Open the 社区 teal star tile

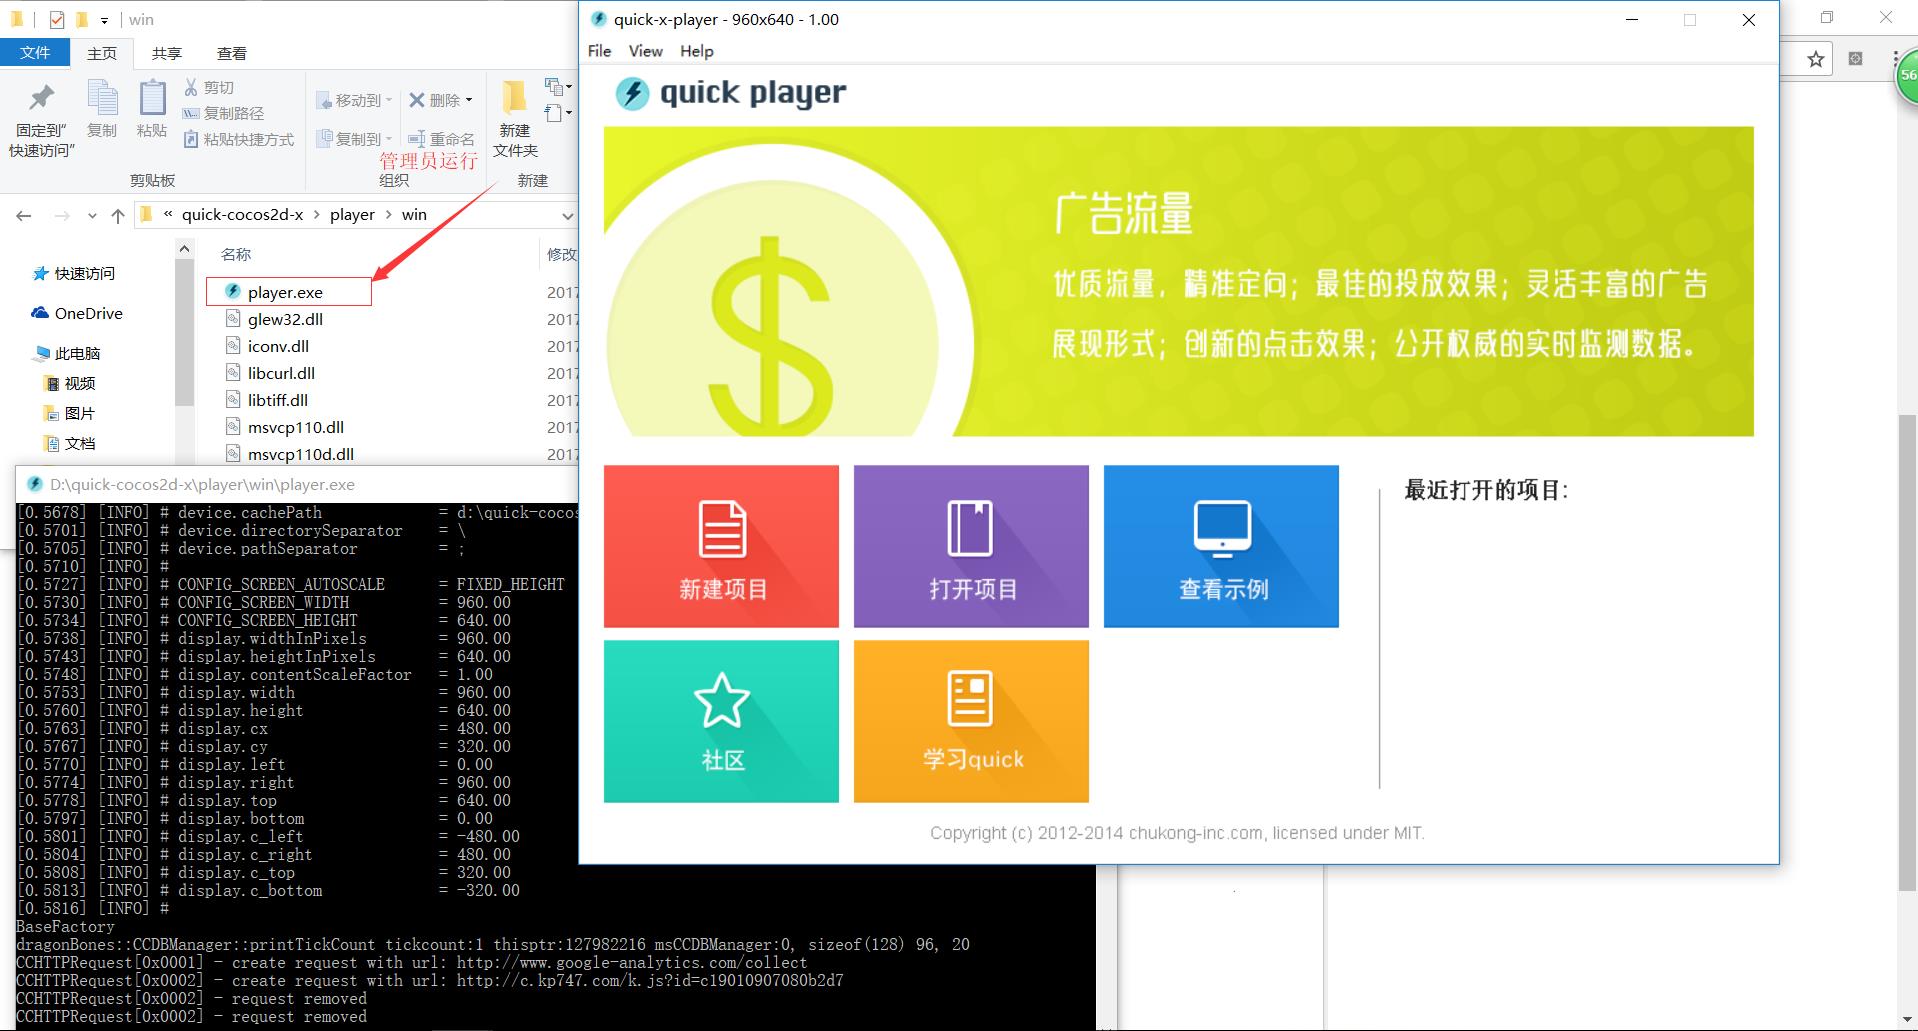(x=721, y=721)
